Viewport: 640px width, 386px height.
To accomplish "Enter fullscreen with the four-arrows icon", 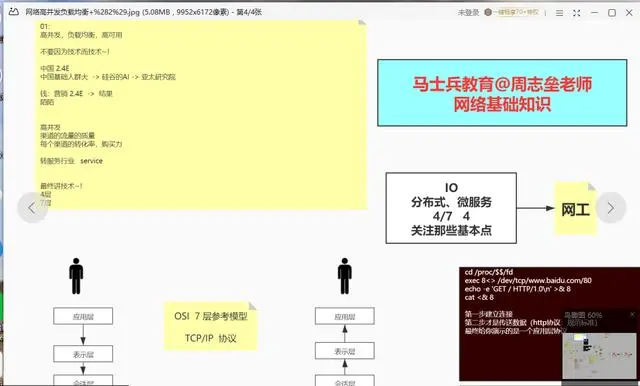I will coord(576,13).
